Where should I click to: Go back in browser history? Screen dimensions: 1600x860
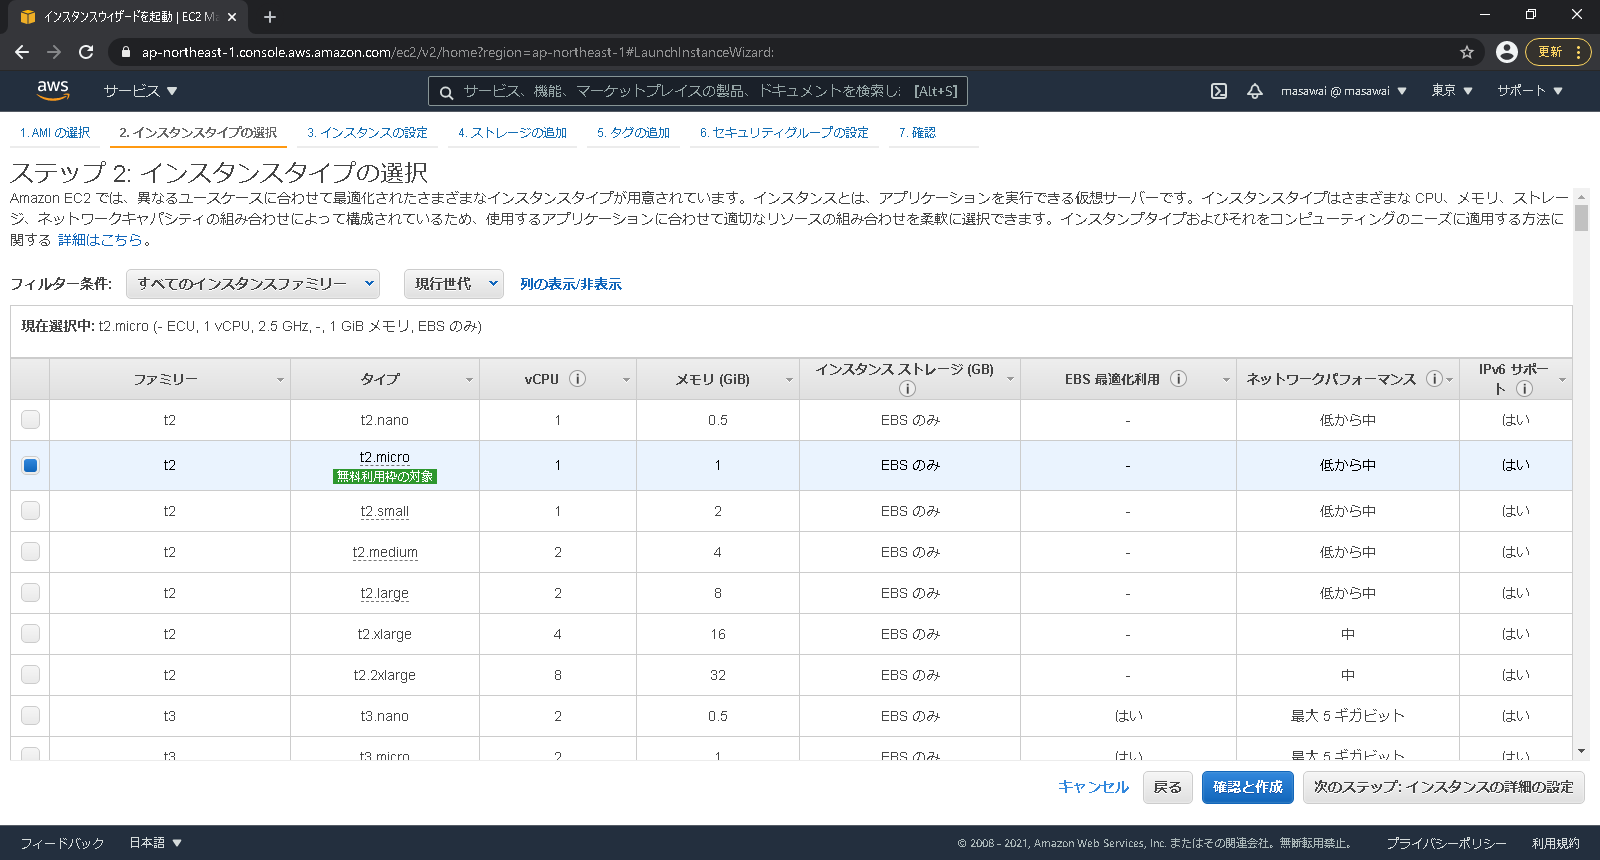22,52
